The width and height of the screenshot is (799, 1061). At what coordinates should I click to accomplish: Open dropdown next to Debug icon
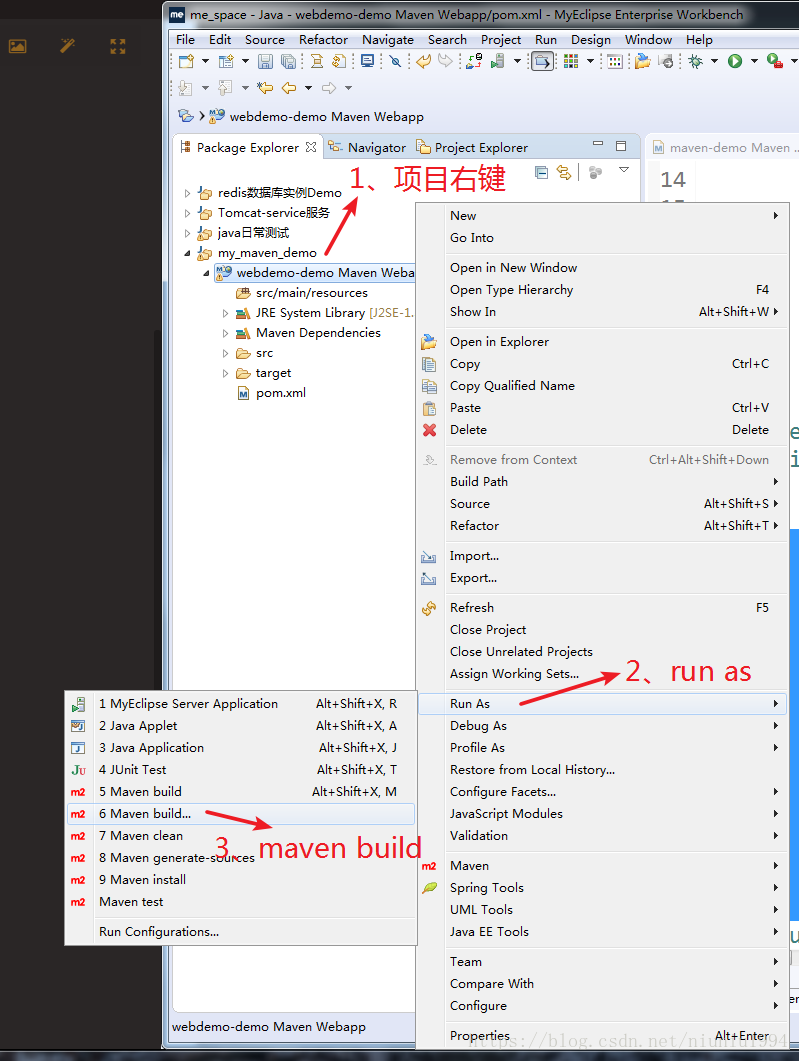point(714,62)
